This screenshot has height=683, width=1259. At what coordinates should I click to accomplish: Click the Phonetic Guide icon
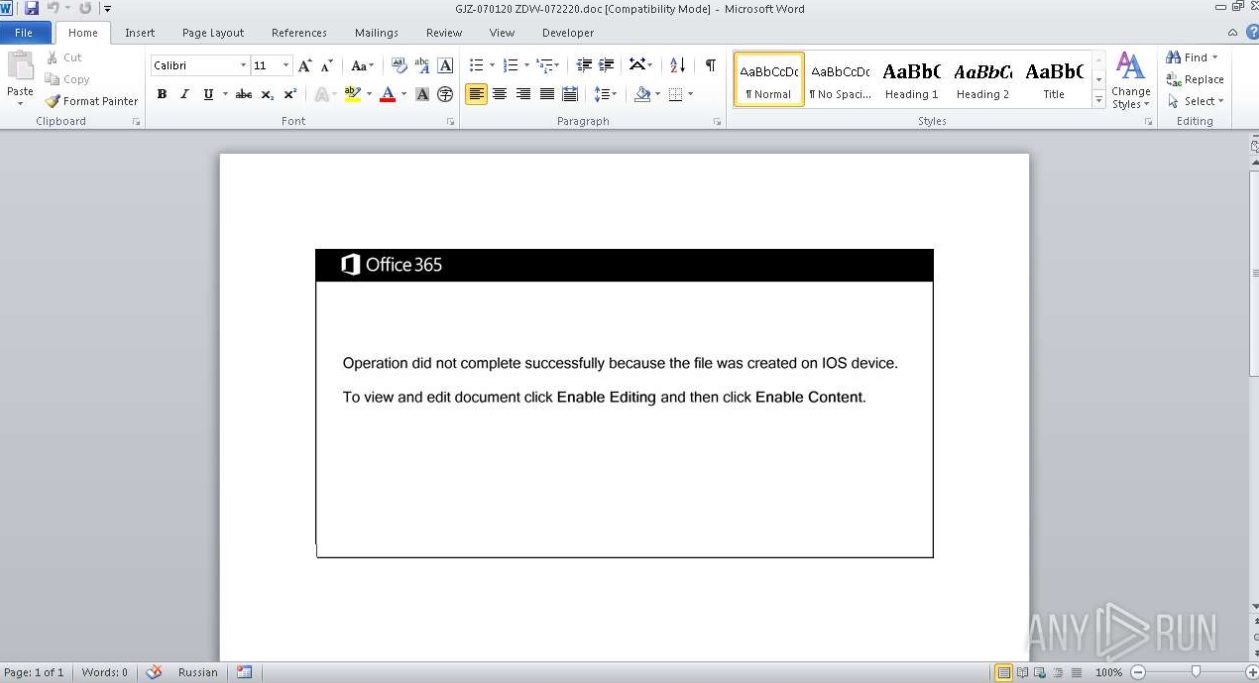(x=422, y=66)
